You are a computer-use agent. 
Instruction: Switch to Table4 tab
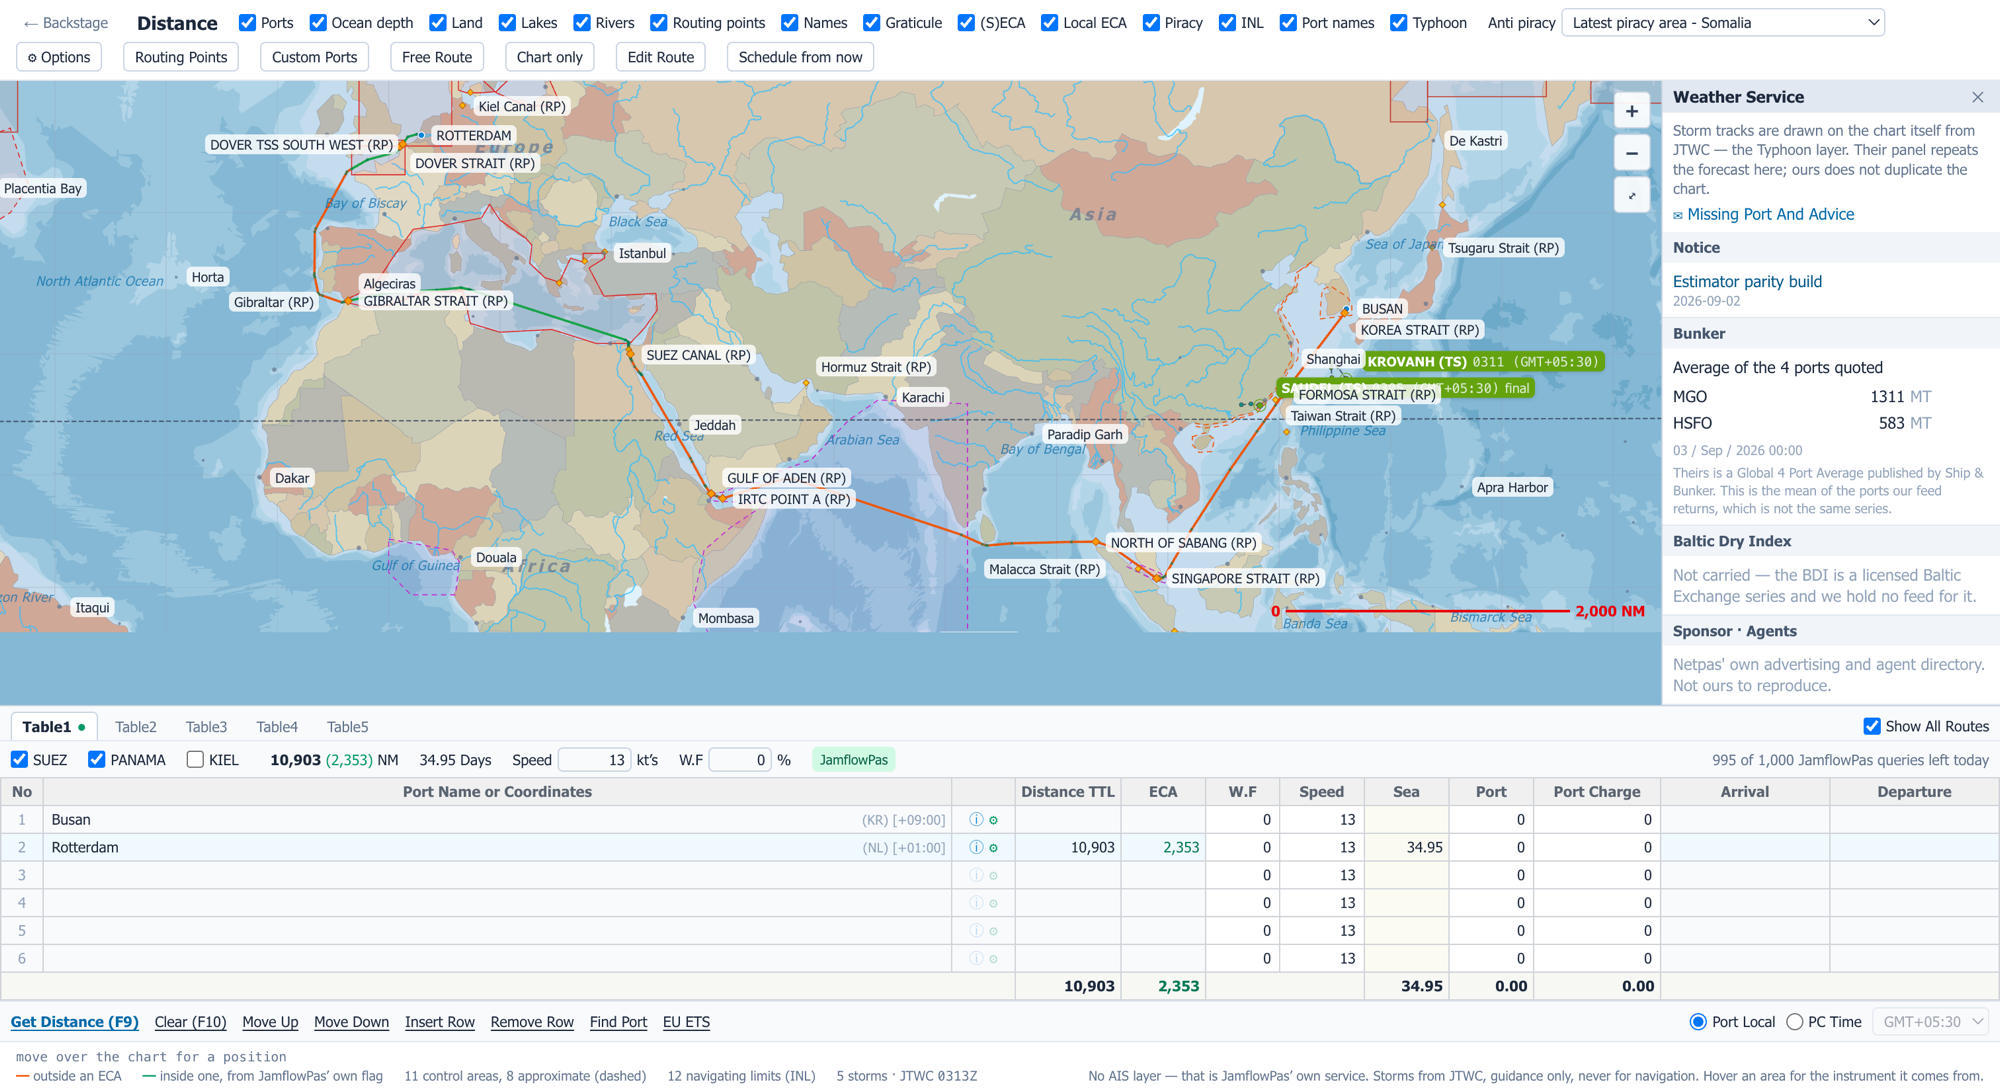277,727
